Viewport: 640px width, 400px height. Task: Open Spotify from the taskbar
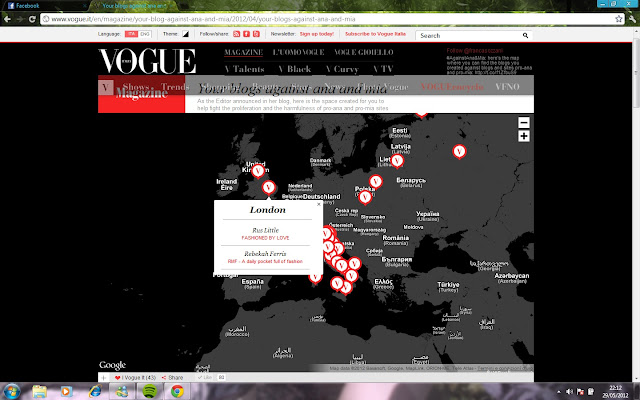coord(150,391)
